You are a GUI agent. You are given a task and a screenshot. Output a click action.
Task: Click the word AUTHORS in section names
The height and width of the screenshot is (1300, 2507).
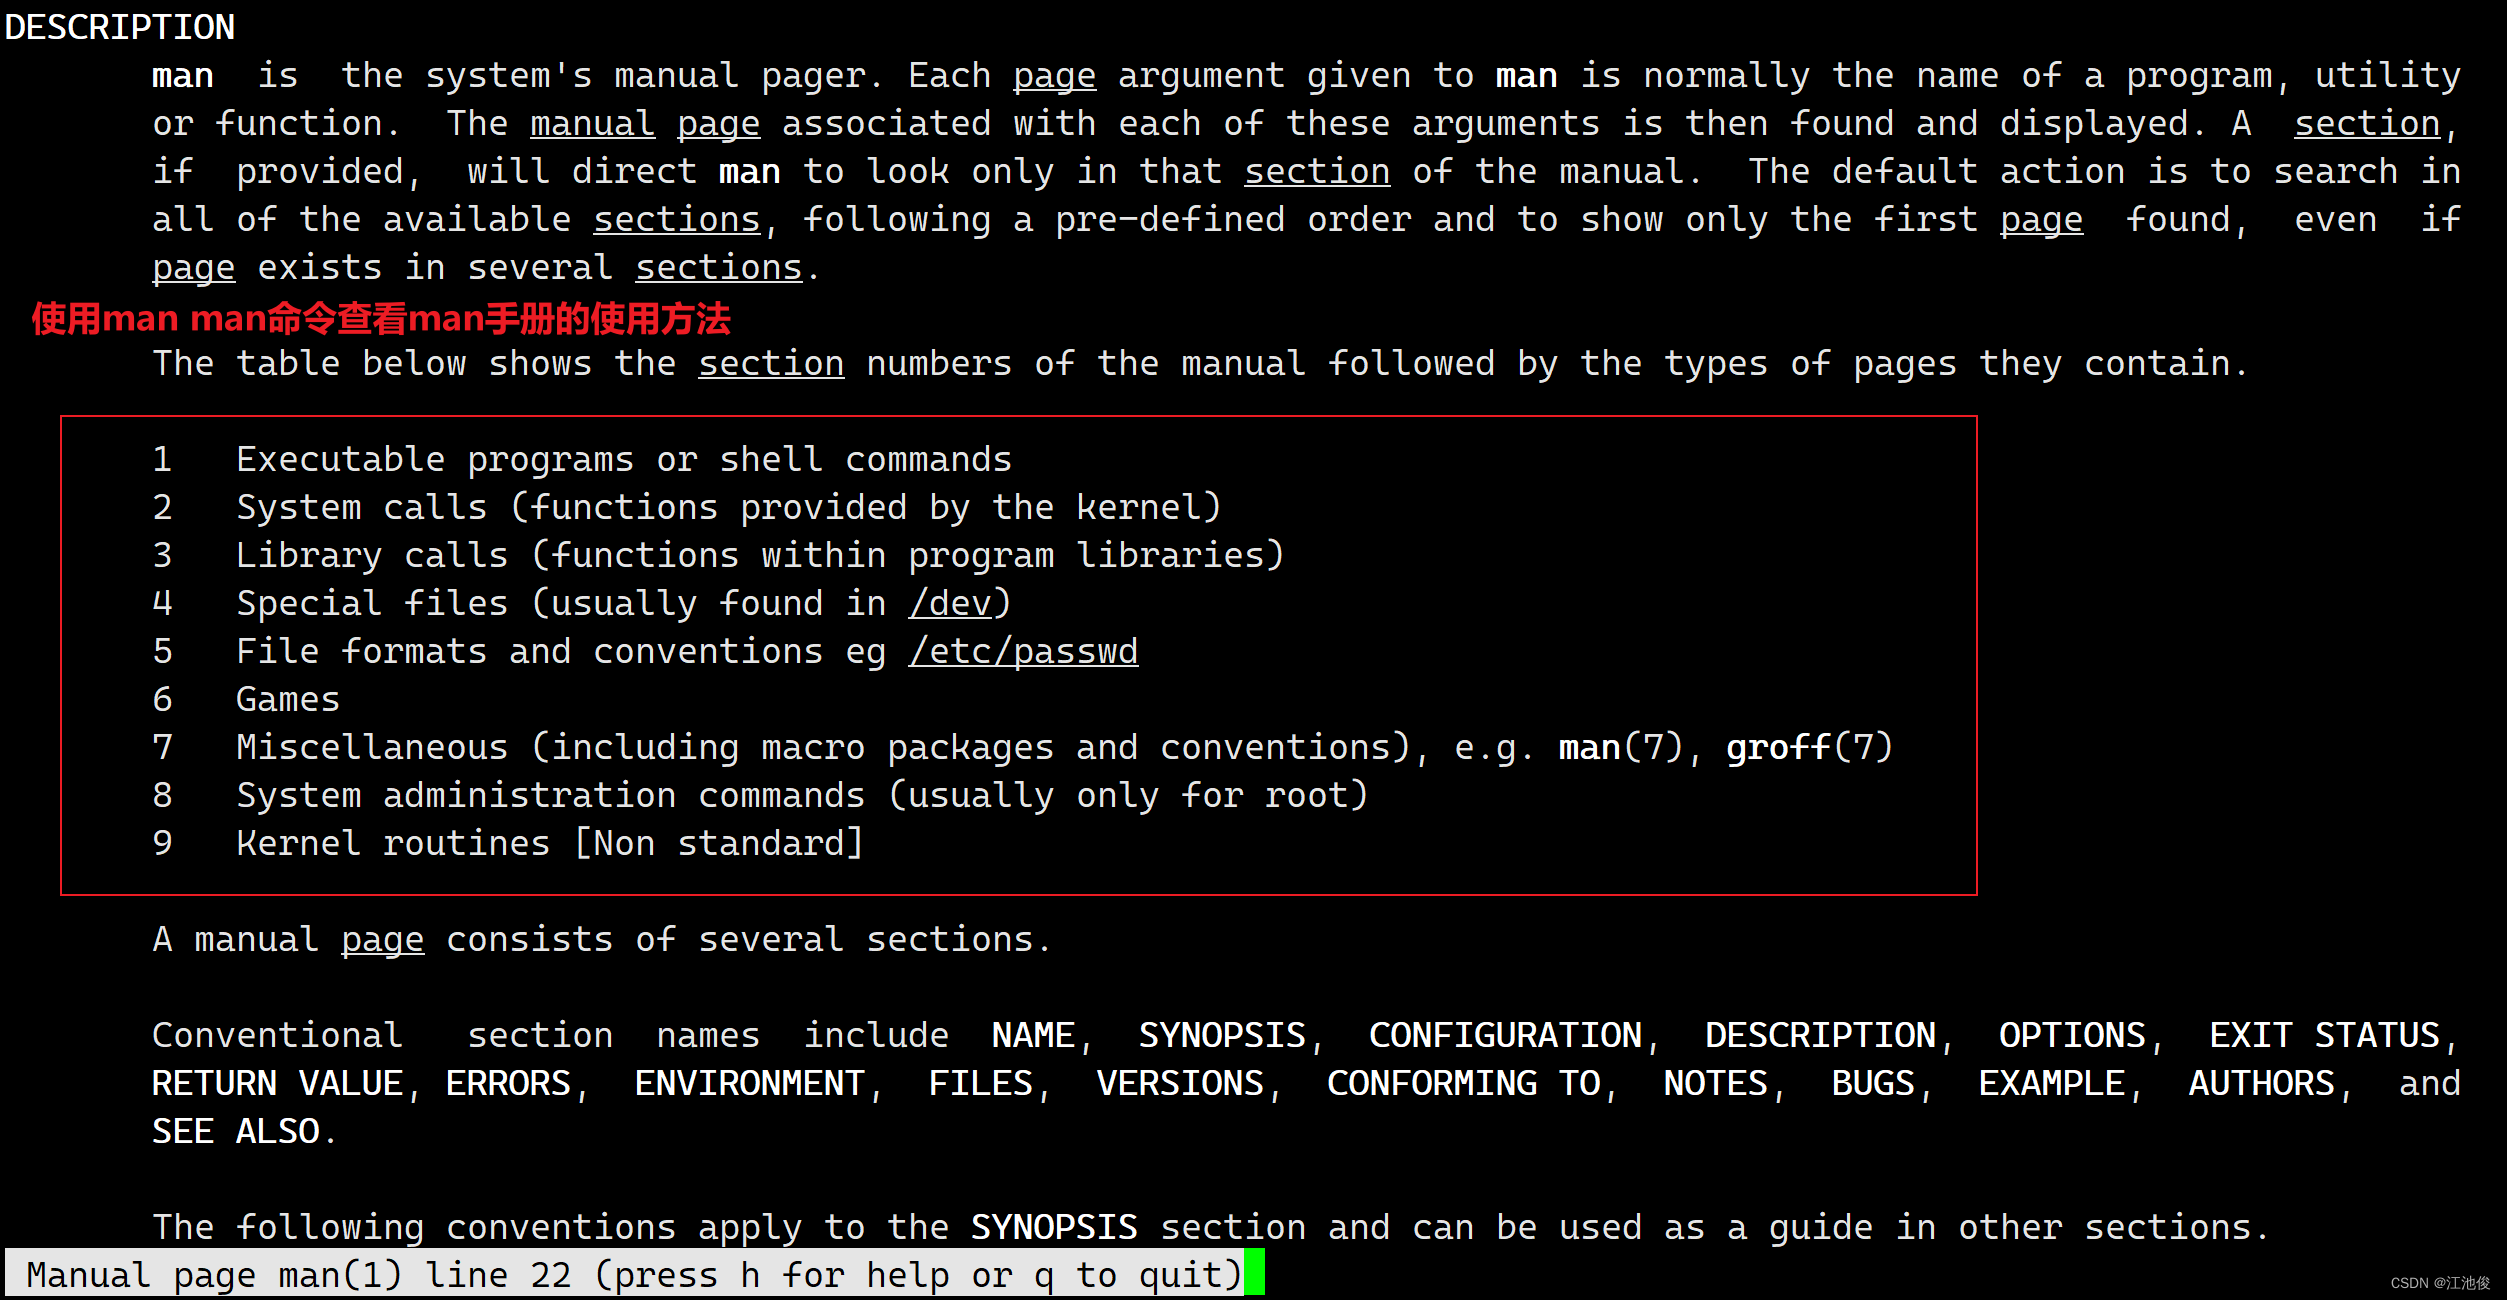(2262, 1083)
